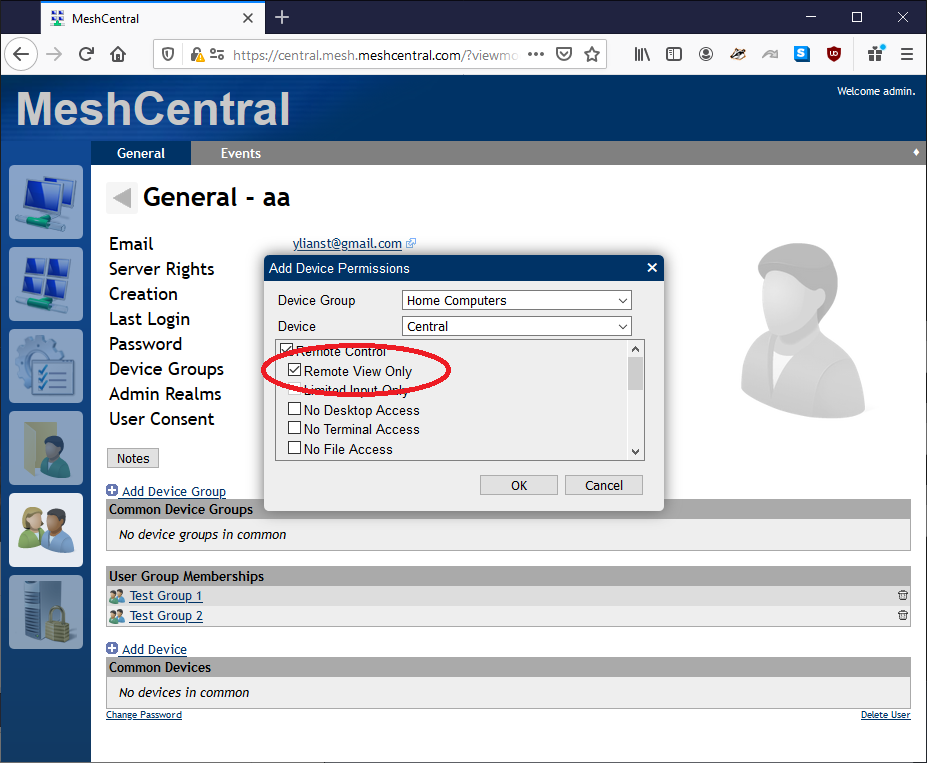927x763 pixels.
Task: Remove Test Group 2 with trash icon
Action: tap(903, 615)
